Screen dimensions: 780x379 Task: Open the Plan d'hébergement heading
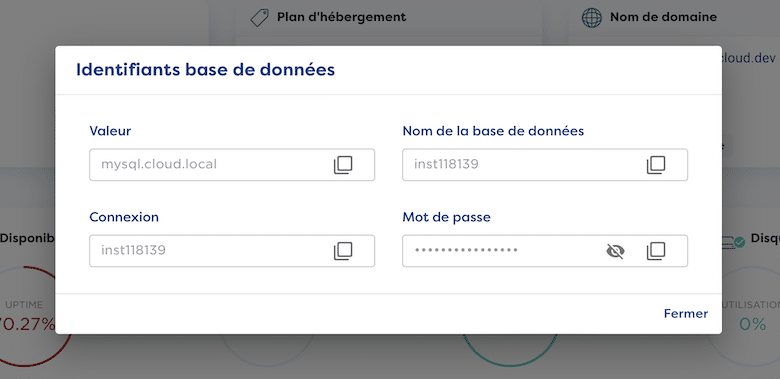tap(341, 17)
